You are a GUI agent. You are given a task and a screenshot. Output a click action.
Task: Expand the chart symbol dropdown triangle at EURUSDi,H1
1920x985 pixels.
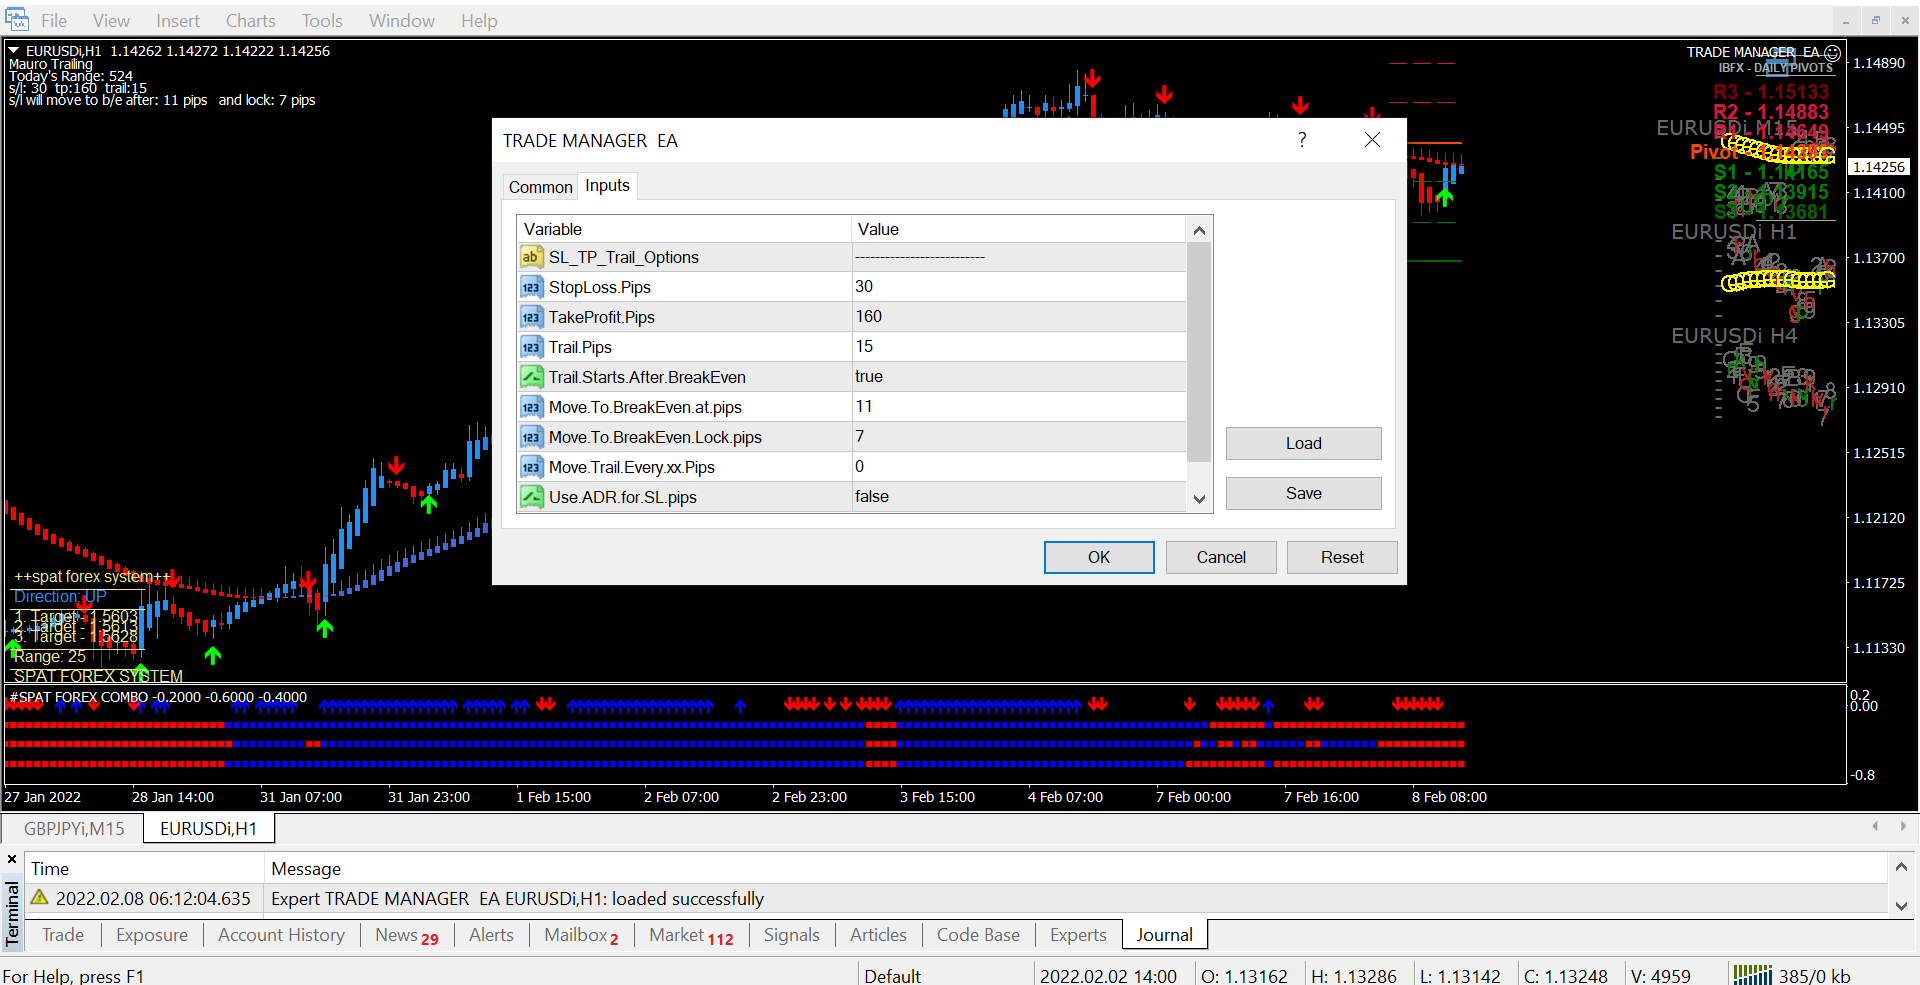(14, 50)
